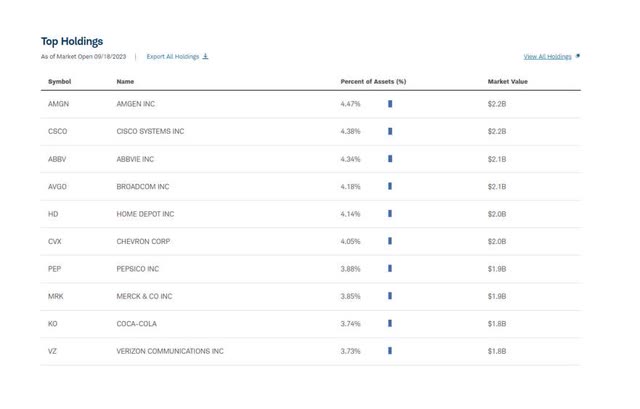Screen dimensions: 640x409
Task: Select the AMGN symbol cell
Action: pyautogui.click(x=58, y=104)
